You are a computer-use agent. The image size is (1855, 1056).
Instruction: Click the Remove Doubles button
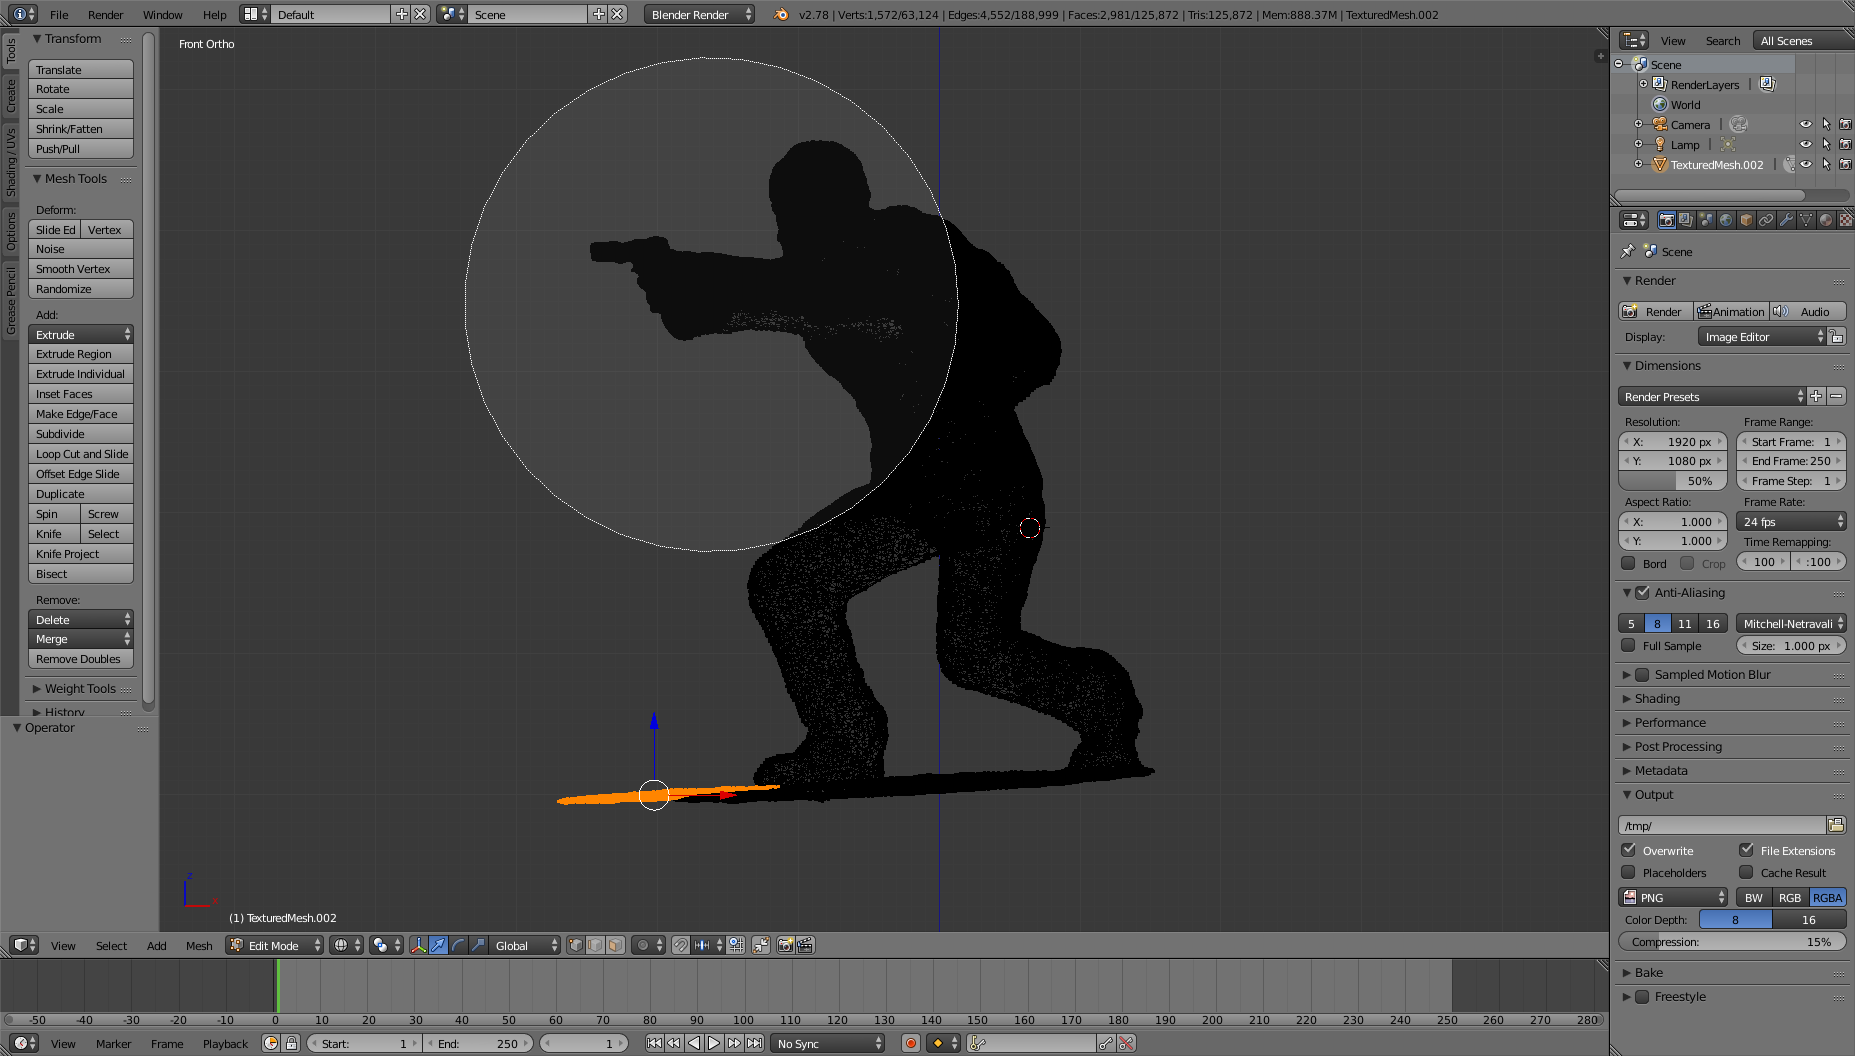click(x=81, y=659)
